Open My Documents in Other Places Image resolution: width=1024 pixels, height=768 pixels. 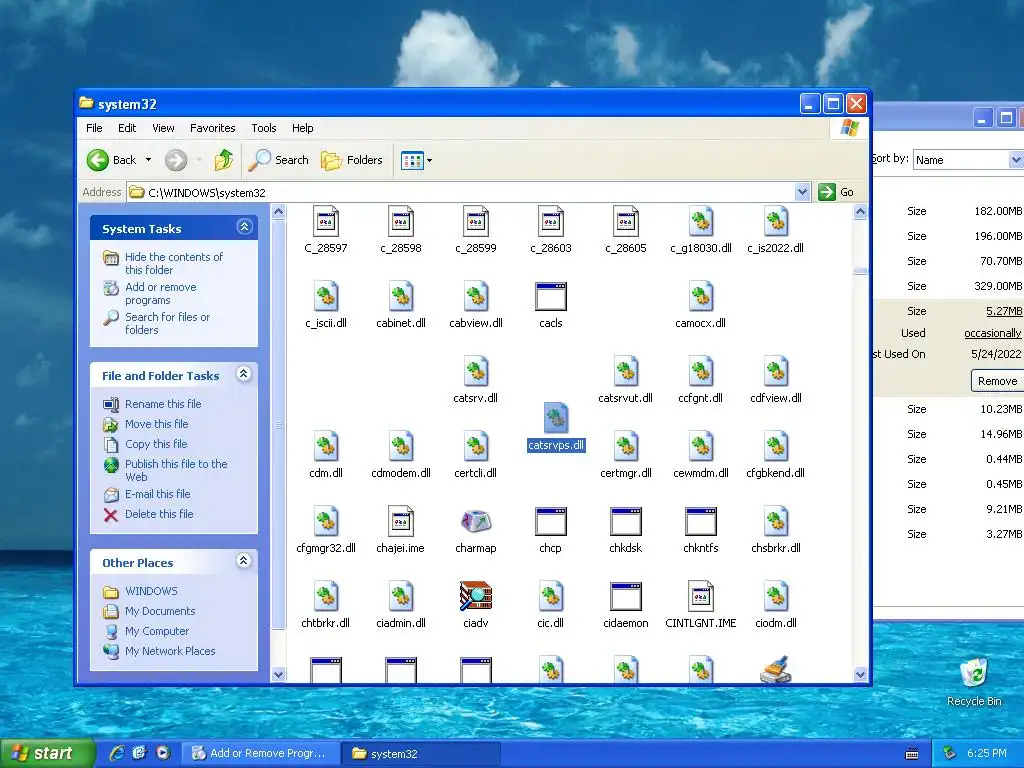tap(160, 611)
